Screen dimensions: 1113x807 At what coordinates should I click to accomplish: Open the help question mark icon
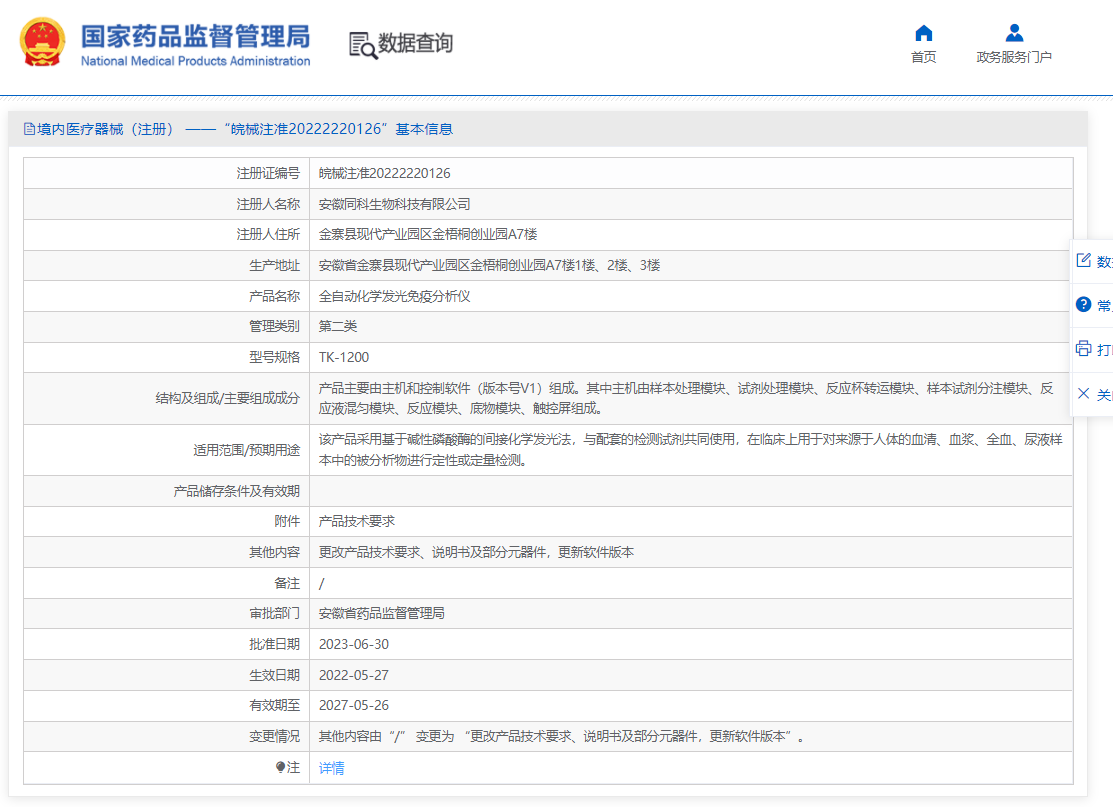[1083, 304]
